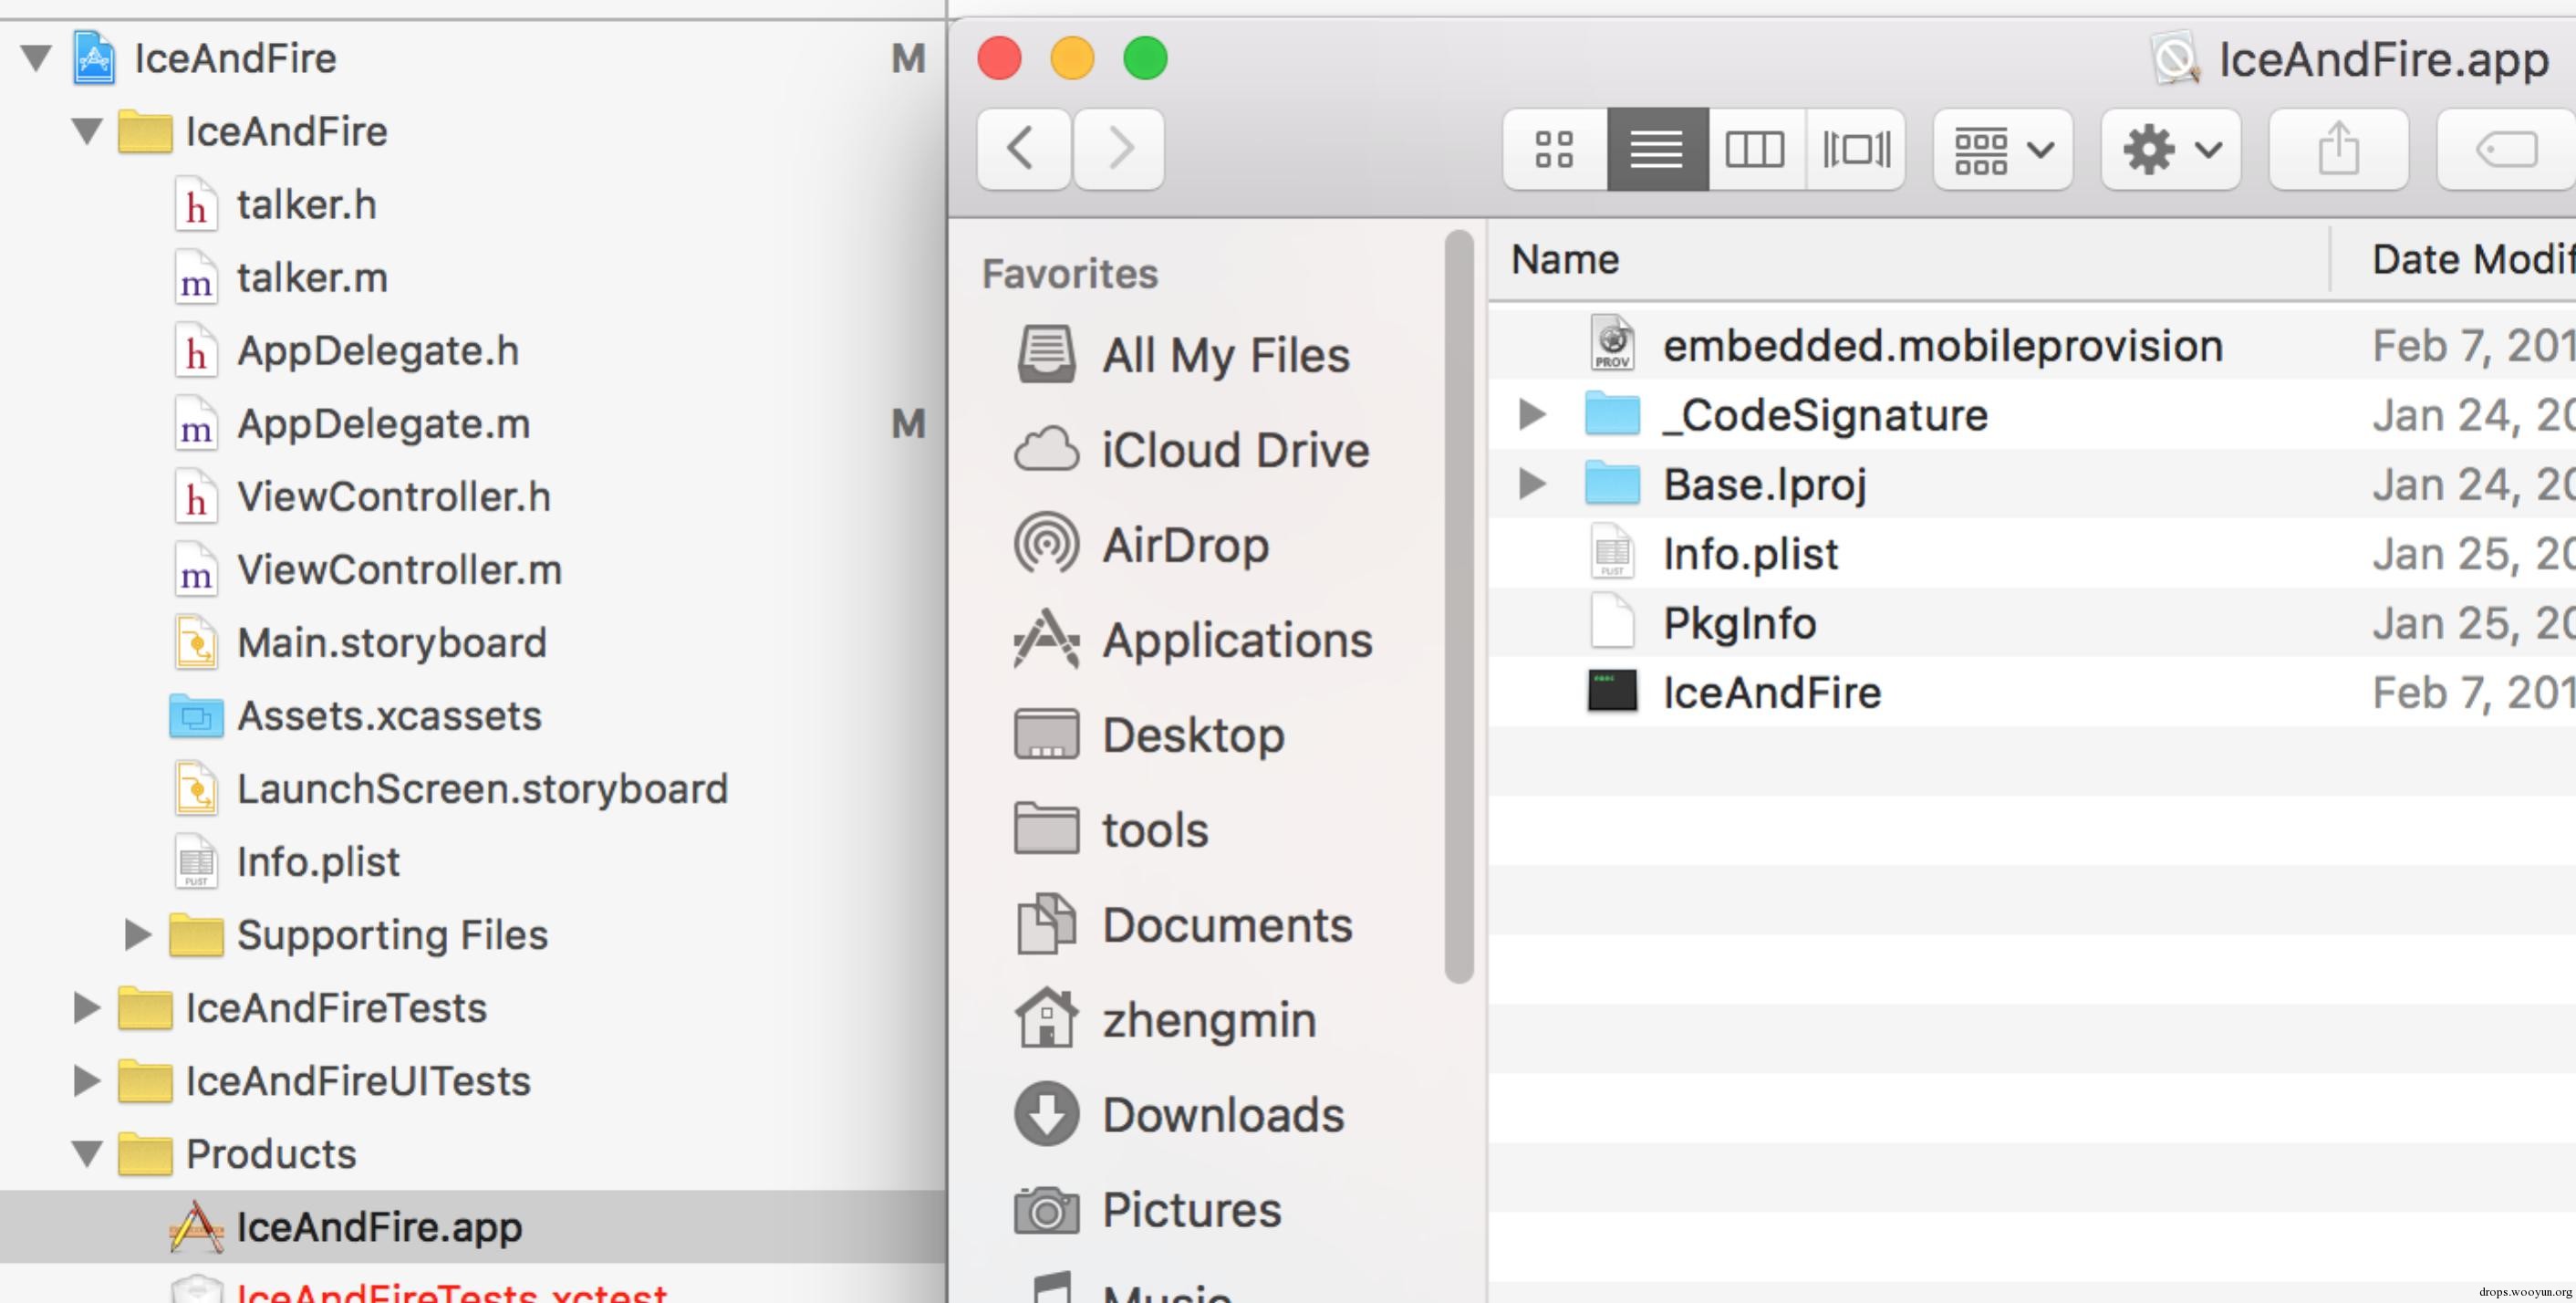The image size is (2576, 1303).
Task: Select the list view icon in Finder
Action: (x=1656, y=148)
